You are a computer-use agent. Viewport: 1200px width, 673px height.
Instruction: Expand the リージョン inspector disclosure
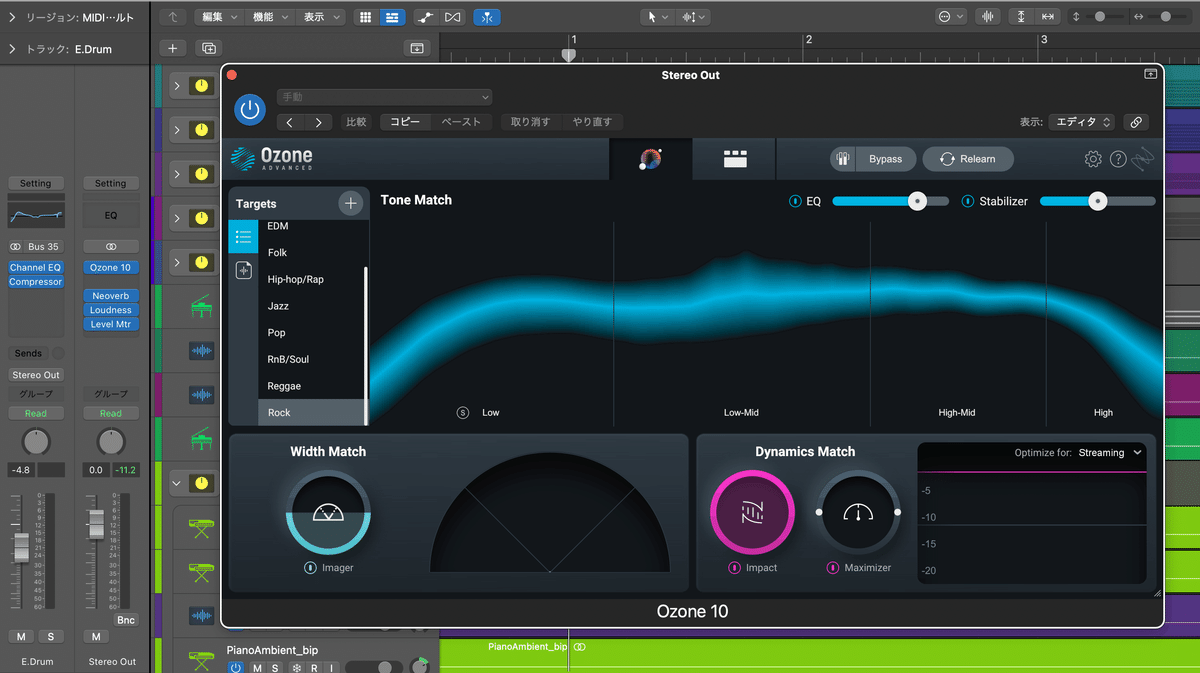[x=12, y=17]
